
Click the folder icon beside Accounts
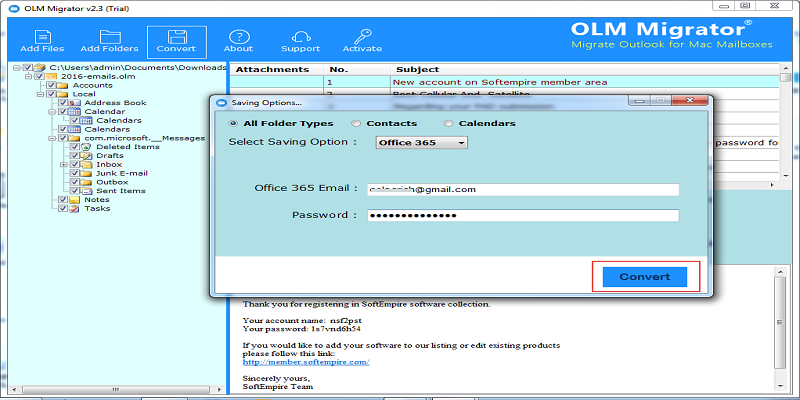click(63, 85)
